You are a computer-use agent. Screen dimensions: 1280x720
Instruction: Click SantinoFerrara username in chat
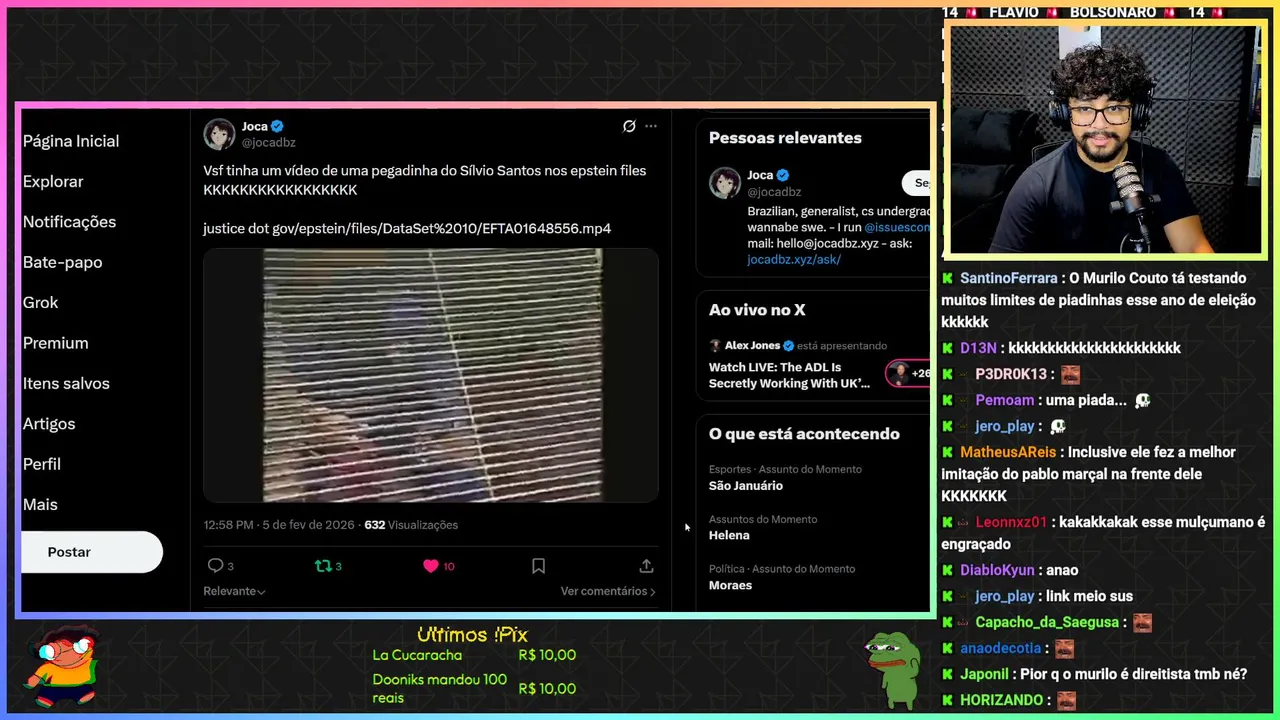click(x=1008, y=278)
